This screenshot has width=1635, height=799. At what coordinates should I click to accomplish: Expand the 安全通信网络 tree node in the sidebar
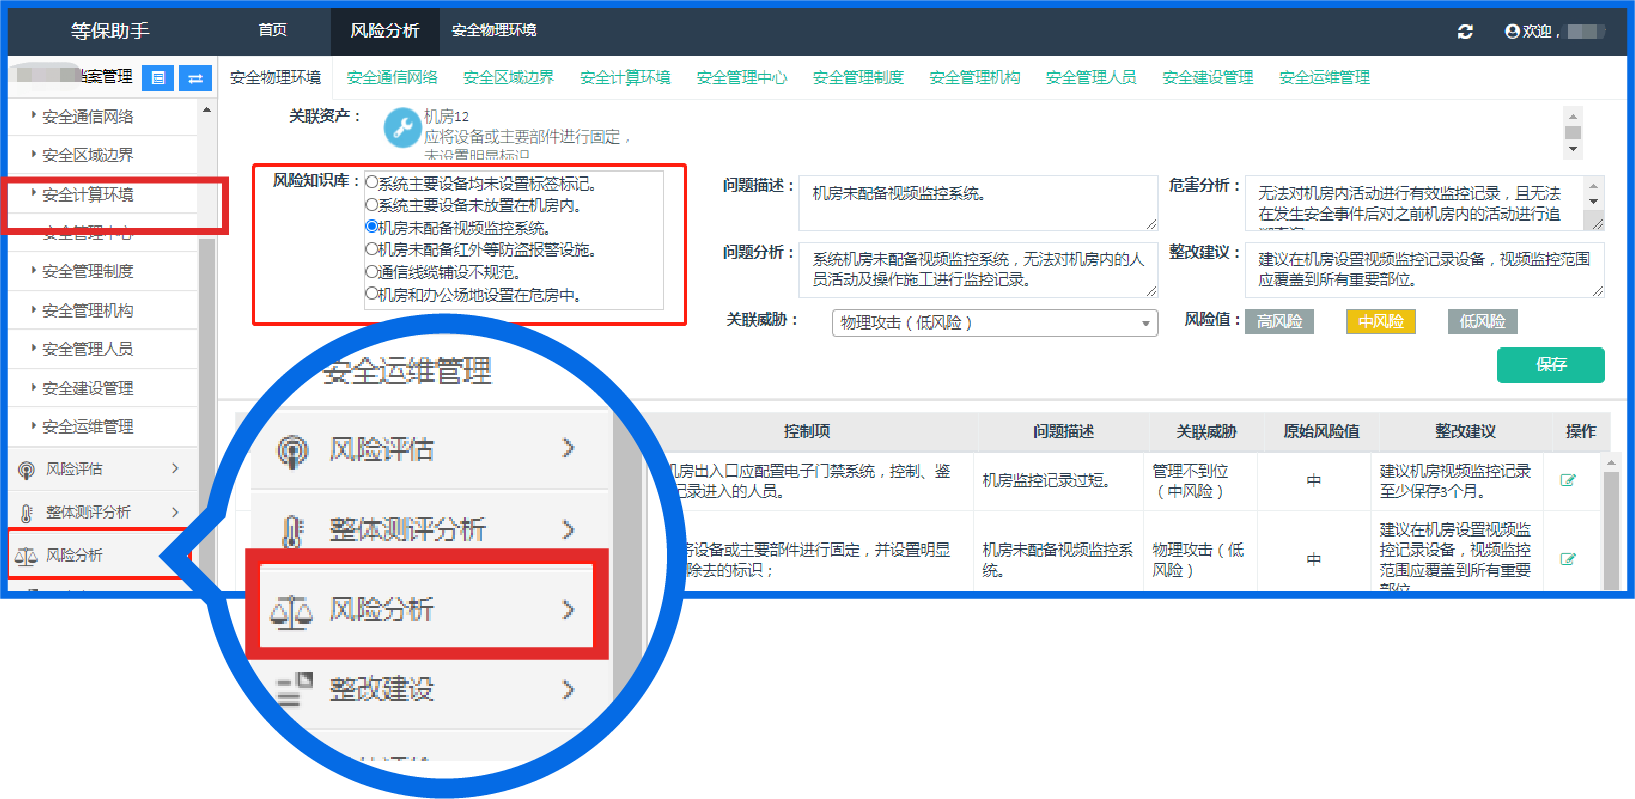34,116
